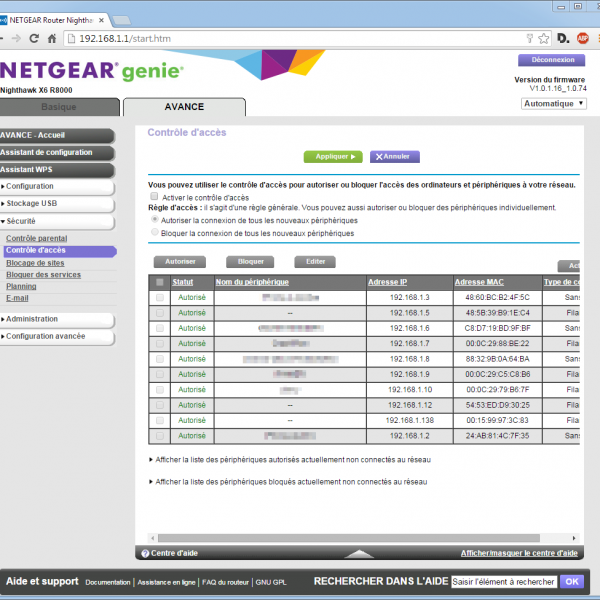600x600 pixels.
Task: Click the NETGEAR genie logo
Action: click(x=92, y=72)
